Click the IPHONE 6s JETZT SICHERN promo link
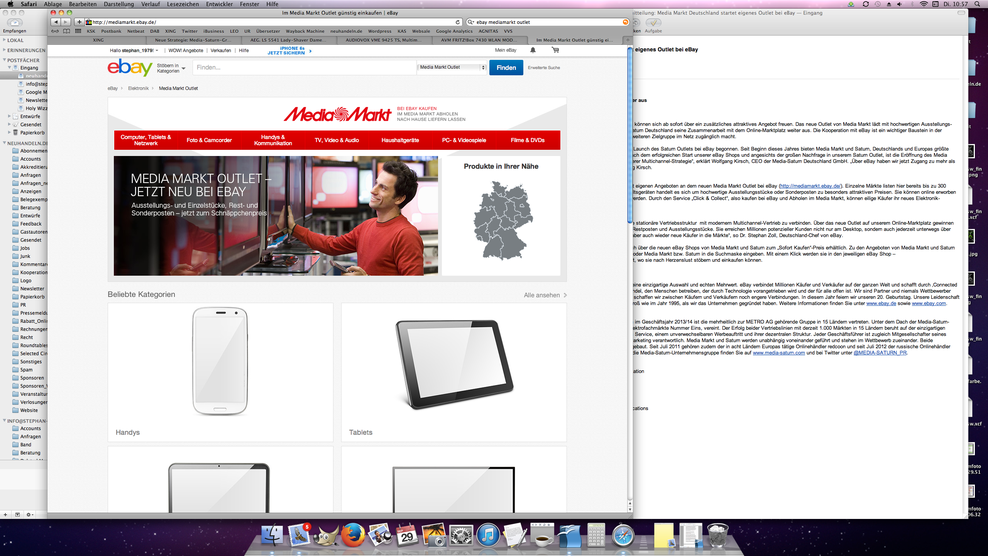Image resolution: width=988 pixels, height=556 pixels. tap(288, 50)
